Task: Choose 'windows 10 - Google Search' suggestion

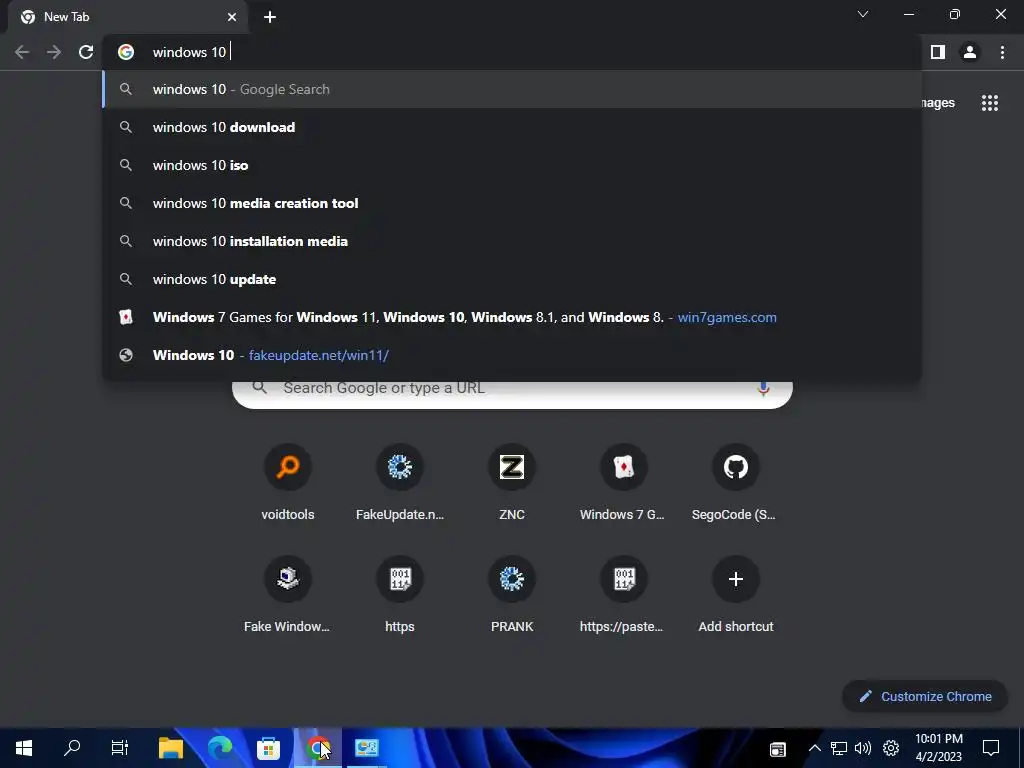Action: 512,89
